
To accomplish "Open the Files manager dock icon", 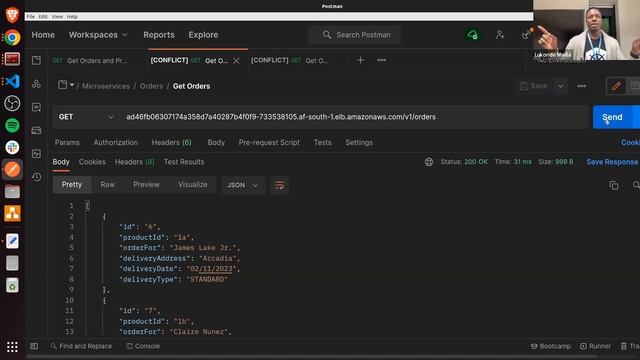I will pyautogui.click(x=12, y=191).
